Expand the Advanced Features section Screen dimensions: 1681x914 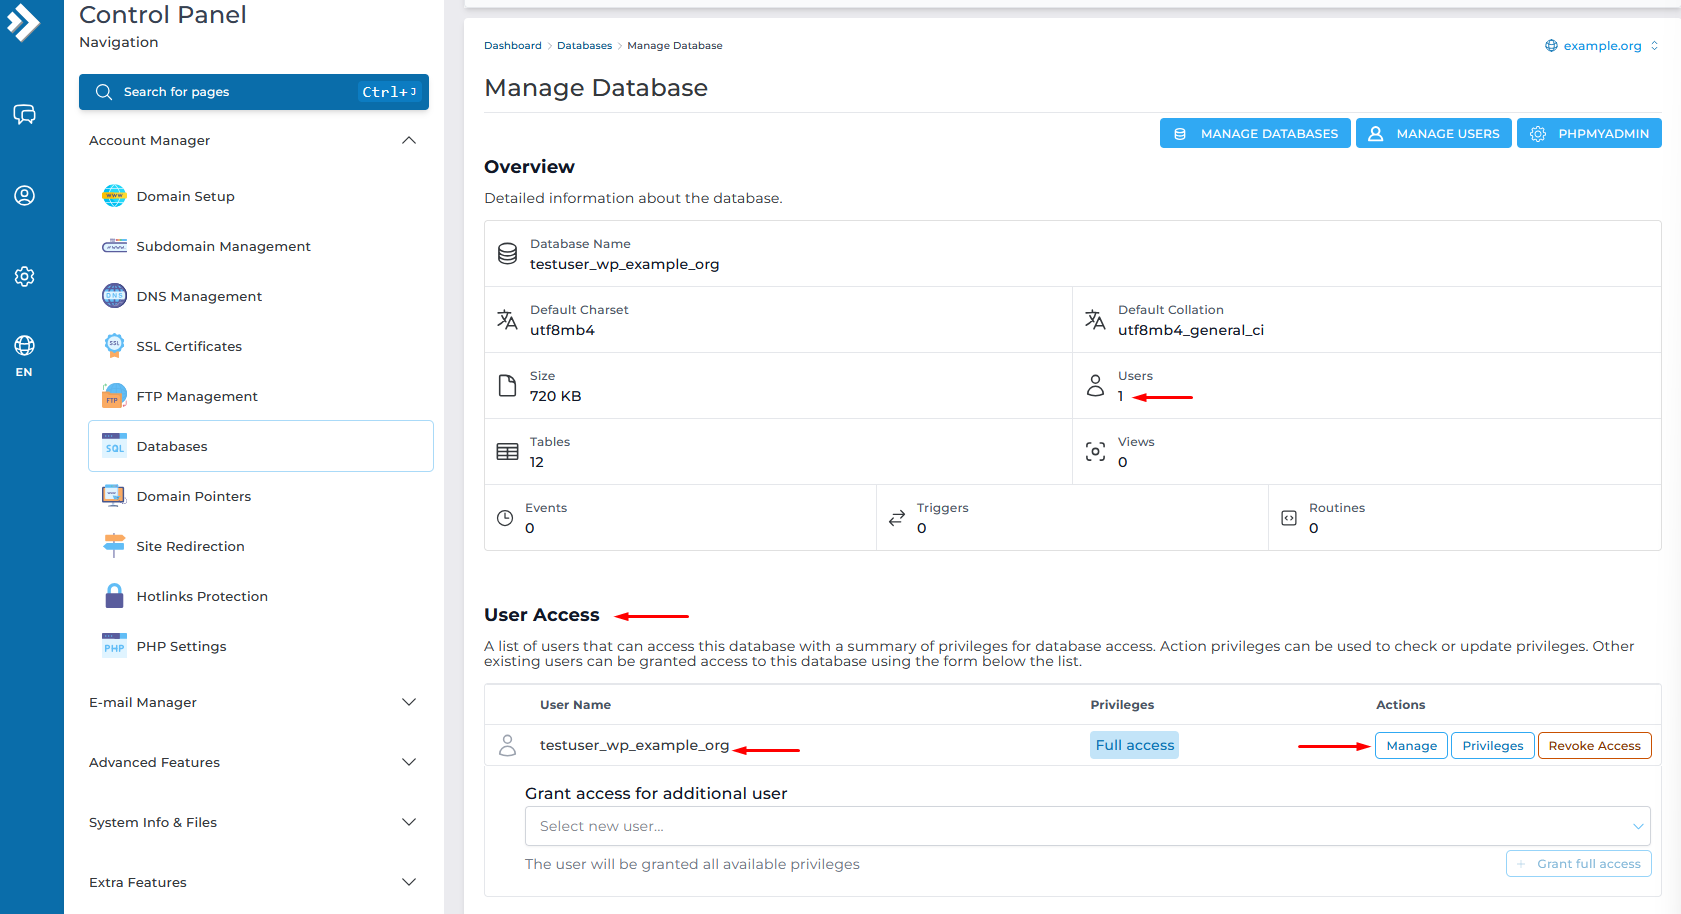click(408, 763)
